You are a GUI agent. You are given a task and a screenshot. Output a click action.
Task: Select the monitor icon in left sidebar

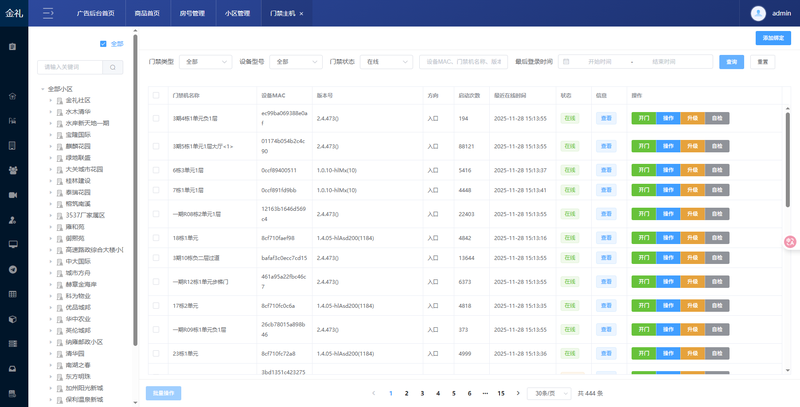(x=13, y=243)
